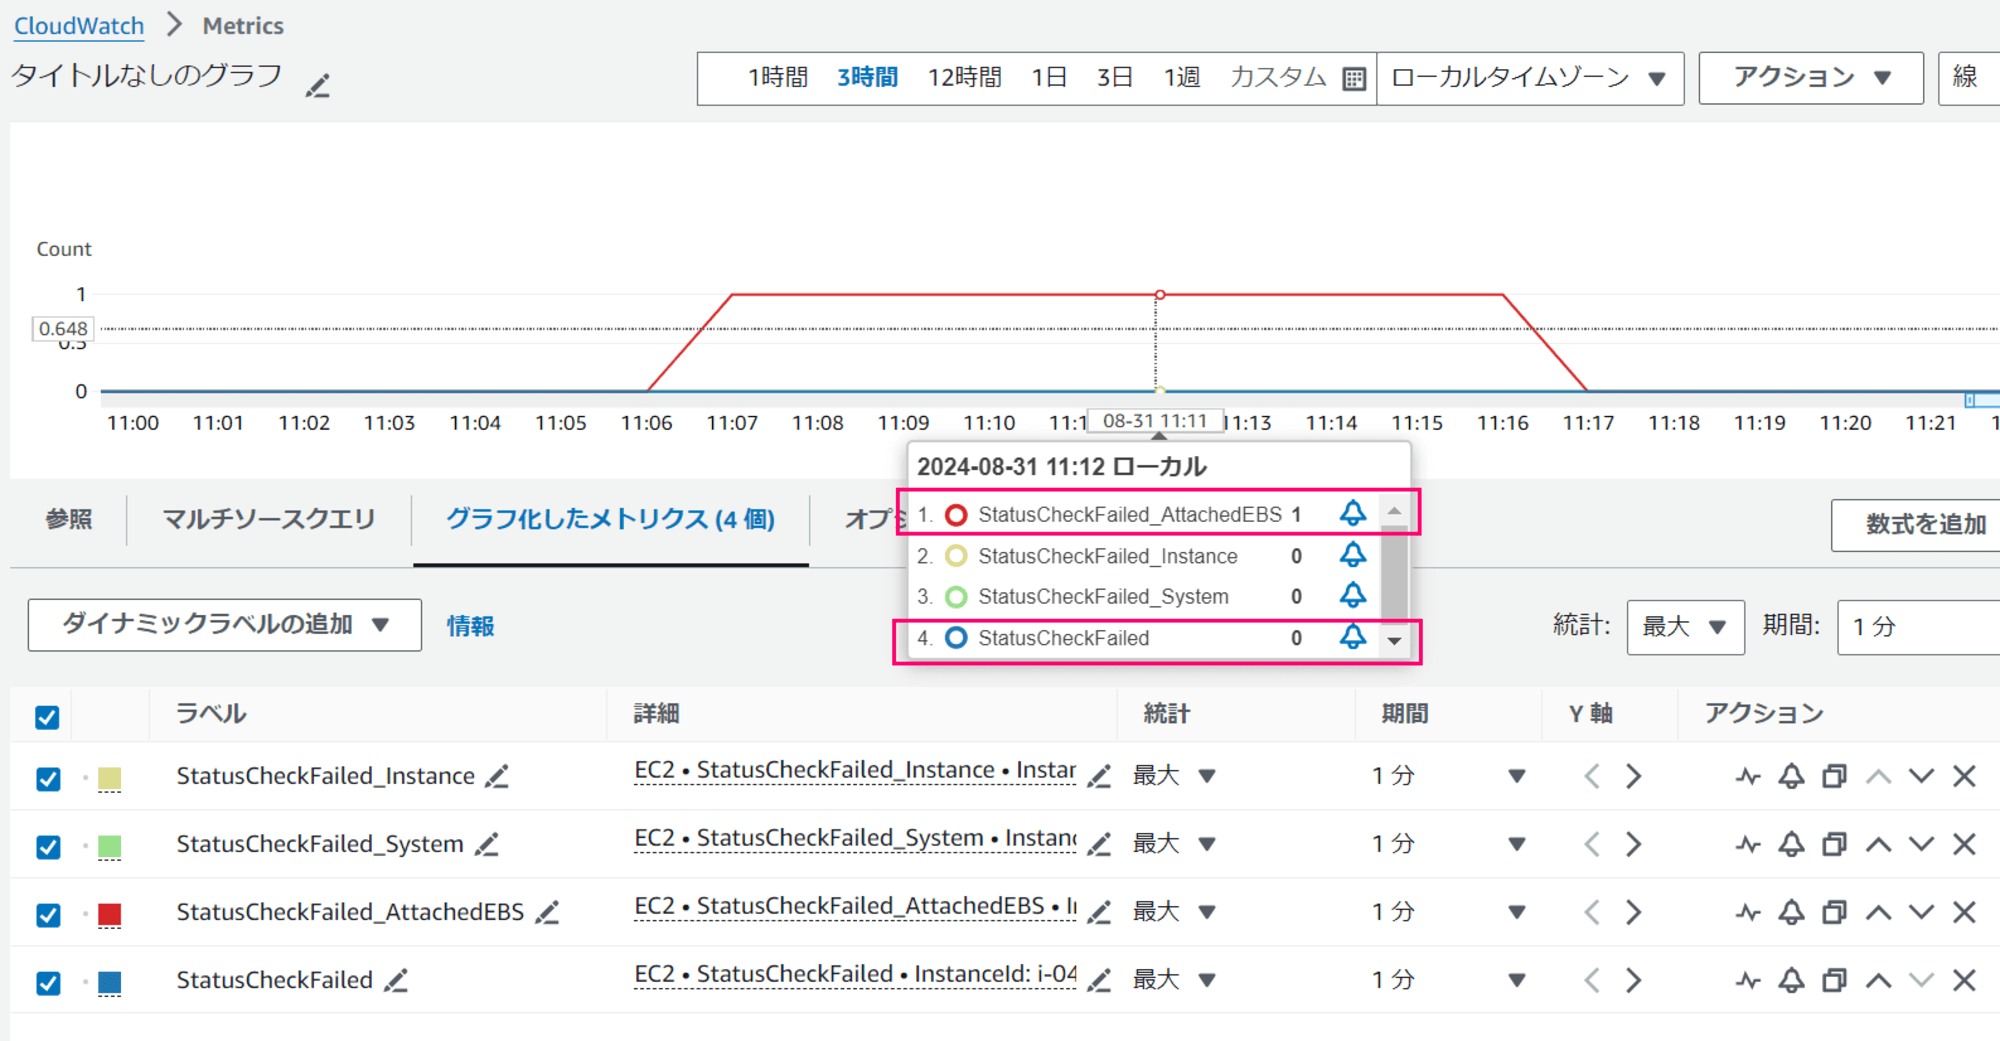Select the 1時間 time range

[x=778, y=78]
